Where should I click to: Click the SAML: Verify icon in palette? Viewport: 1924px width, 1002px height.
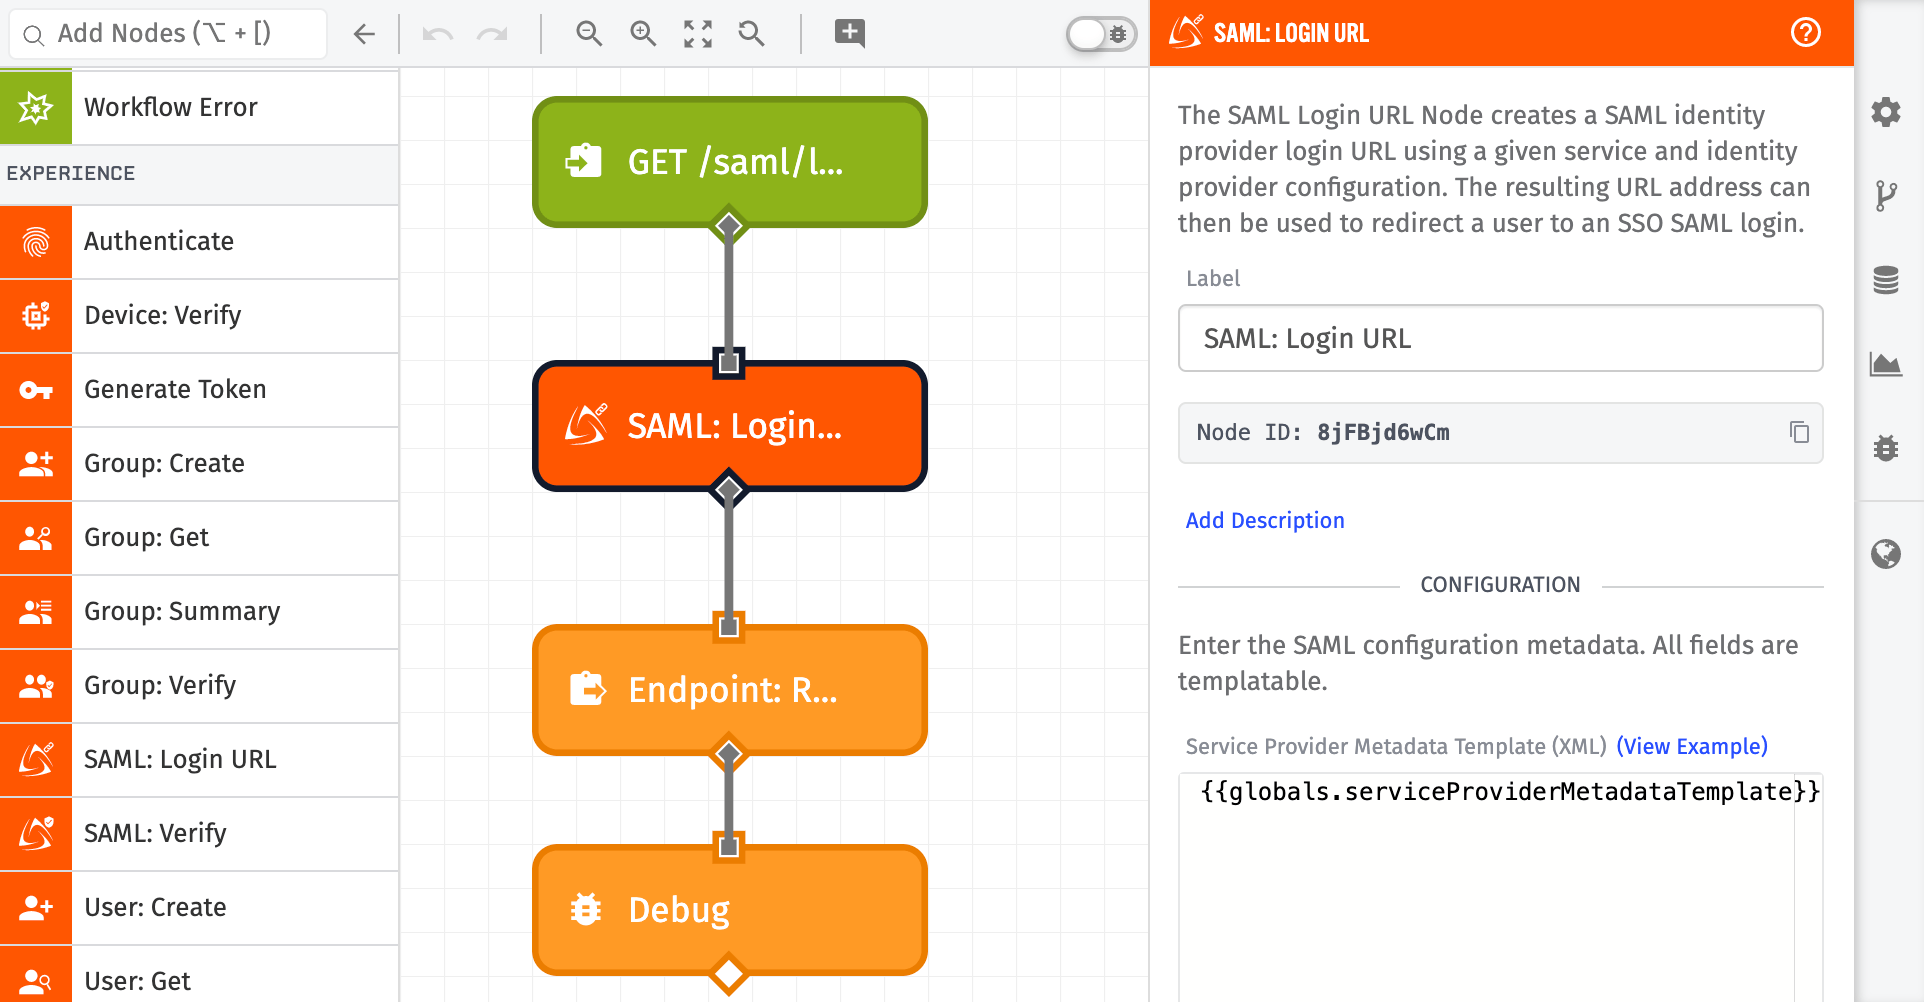(36, 833)
